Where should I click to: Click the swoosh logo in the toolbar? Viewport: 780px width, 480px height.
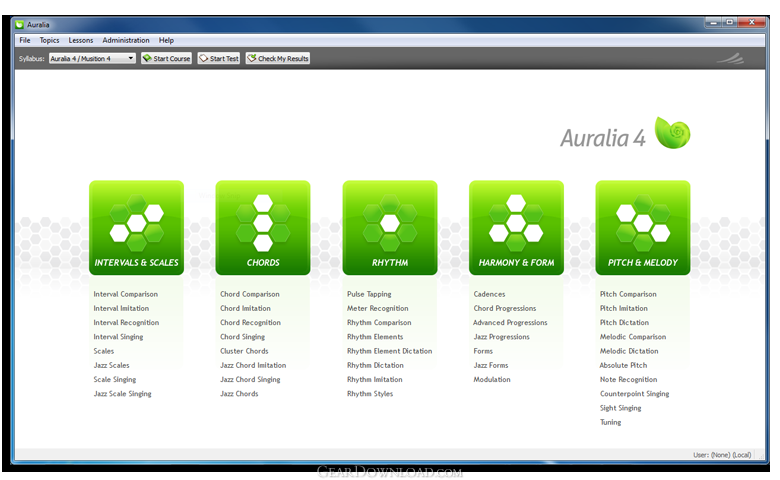[x=730, y=59]
